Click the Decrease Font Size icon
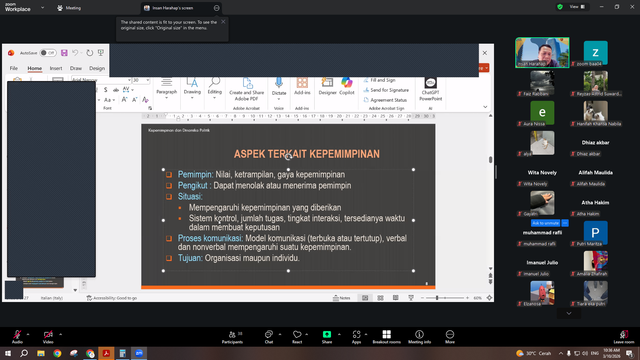Image resolution: width=640 pixels, height=360 pixels. 134,100
